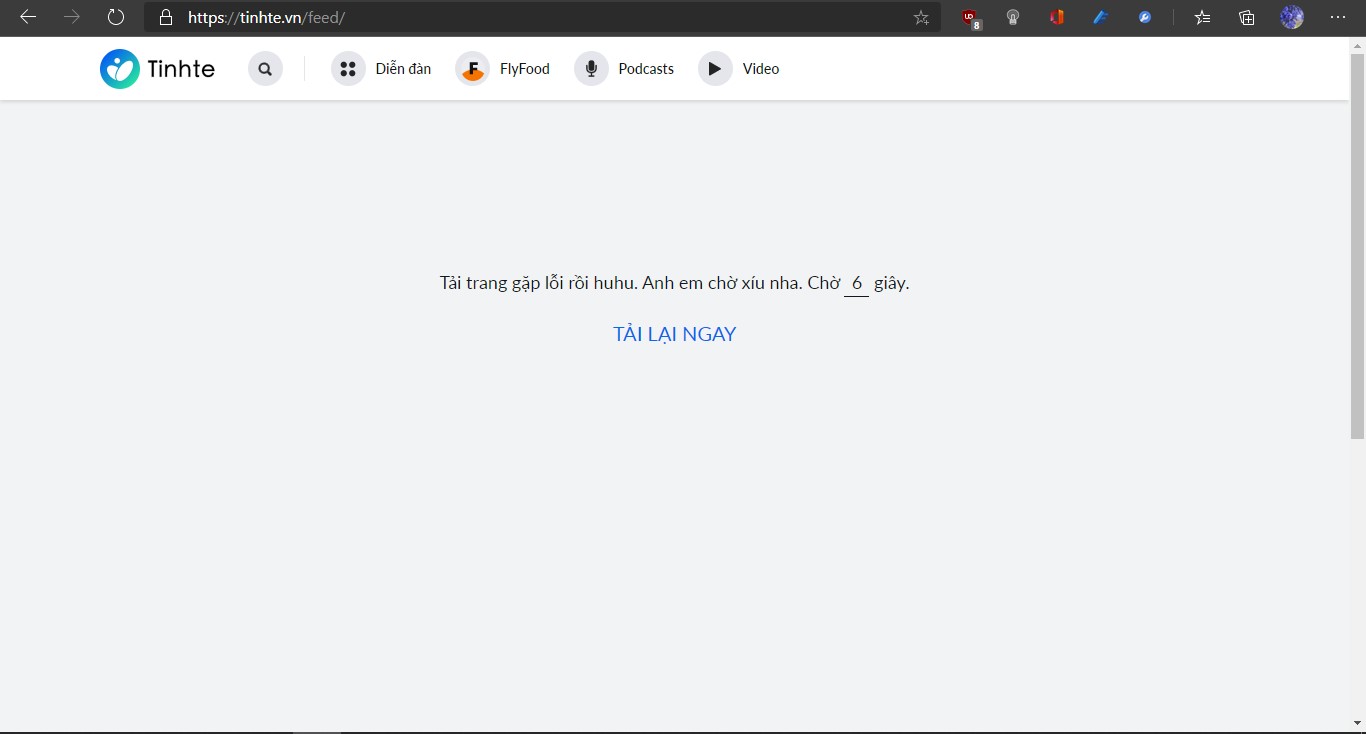This screenshot has height=734, width=1366.
Task: Click inside the address bar
Action: (x=500, y=17)
